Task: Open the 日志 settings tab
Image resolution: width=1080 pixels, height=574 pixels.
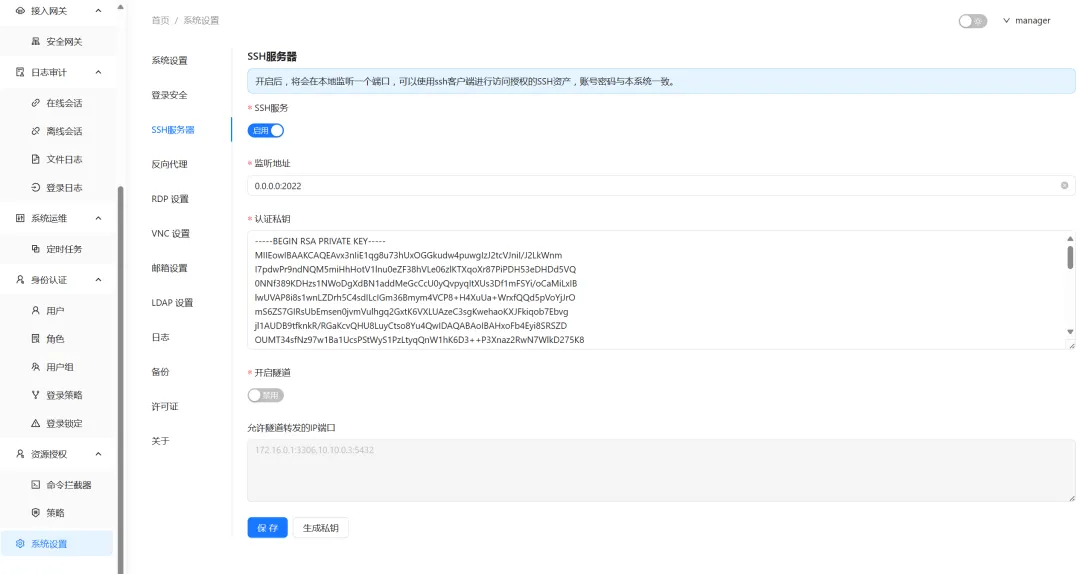Action: (x=160, y=337)
